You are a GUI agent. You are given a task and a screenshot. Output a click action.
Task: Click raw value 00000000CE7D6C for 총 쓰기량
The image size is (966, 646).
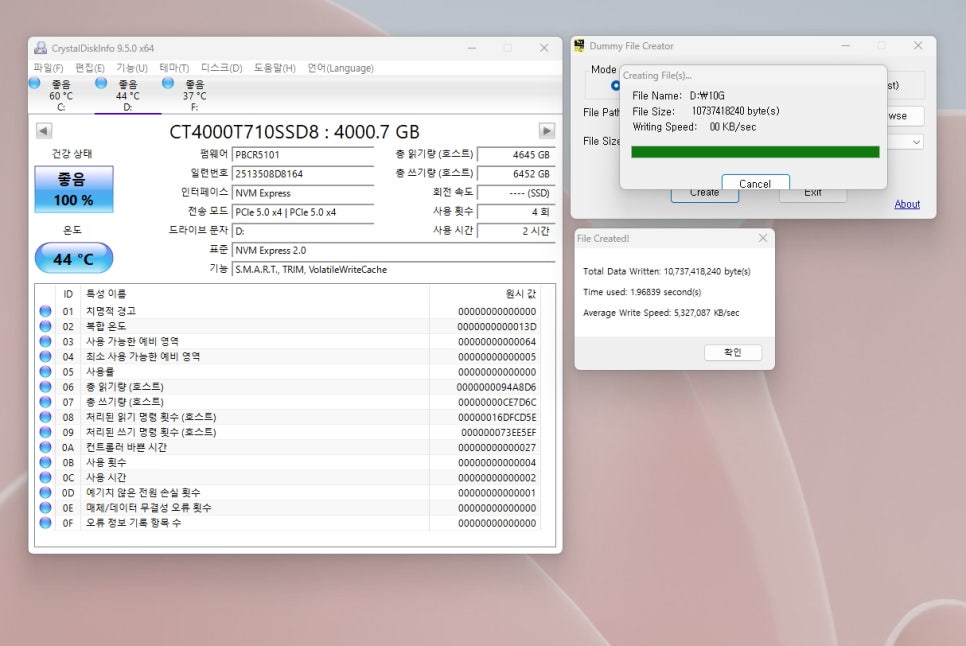pos(497,402)
